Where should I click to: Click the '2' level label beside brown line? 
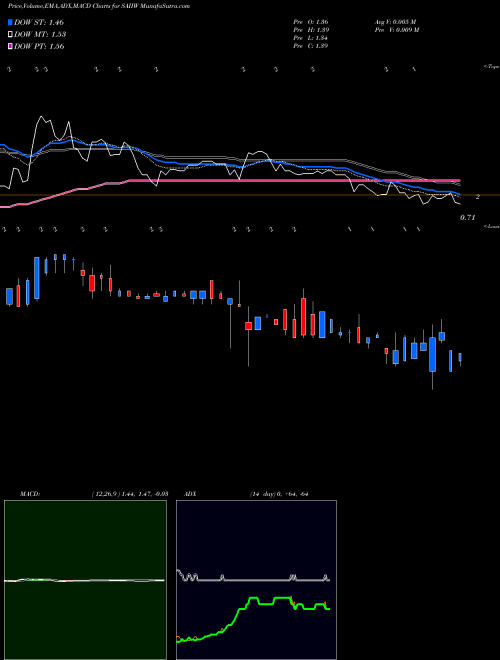coord(478,197)
